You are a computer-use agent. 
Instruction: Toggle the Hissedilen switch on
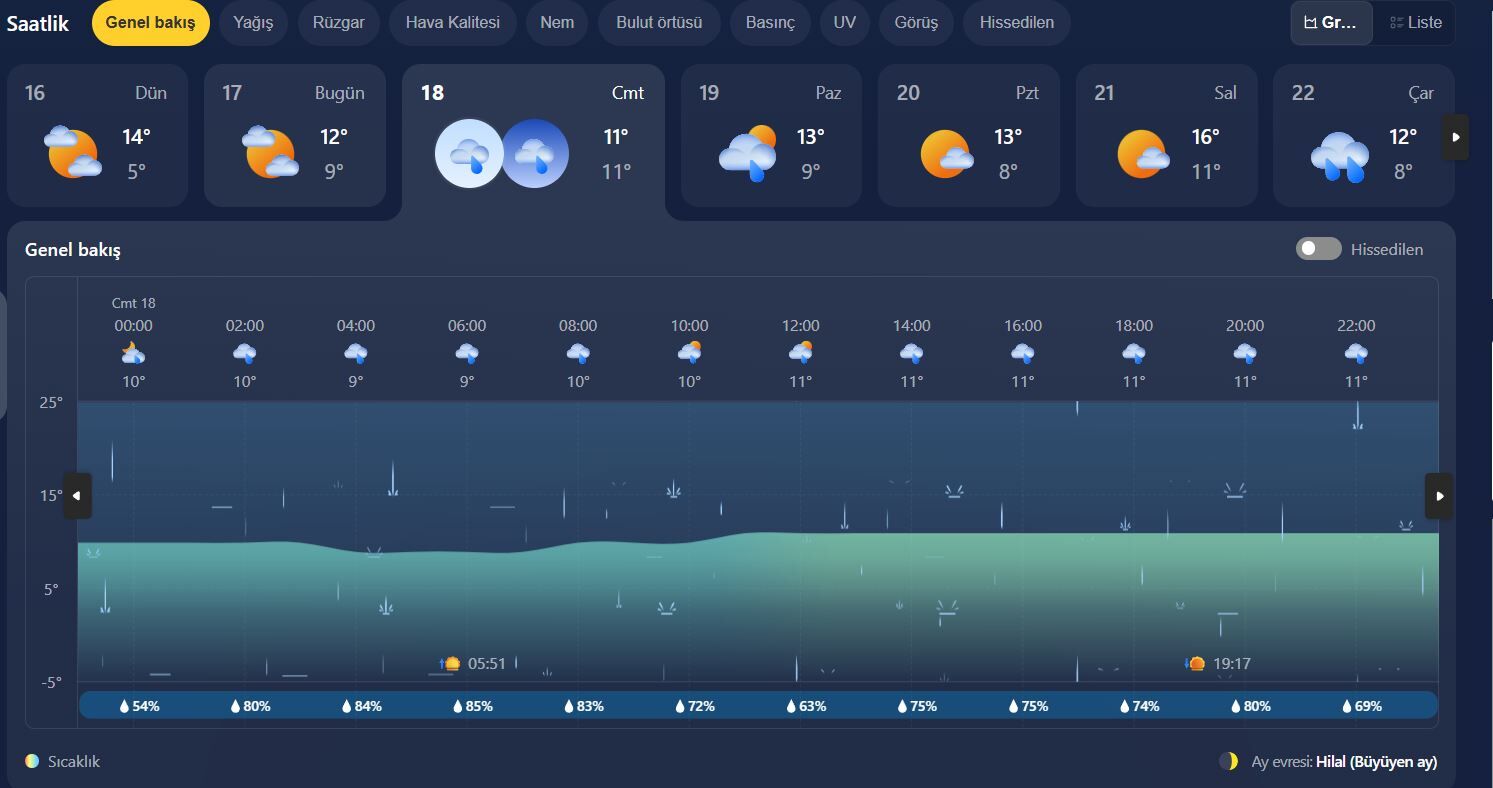[1318, 249]
